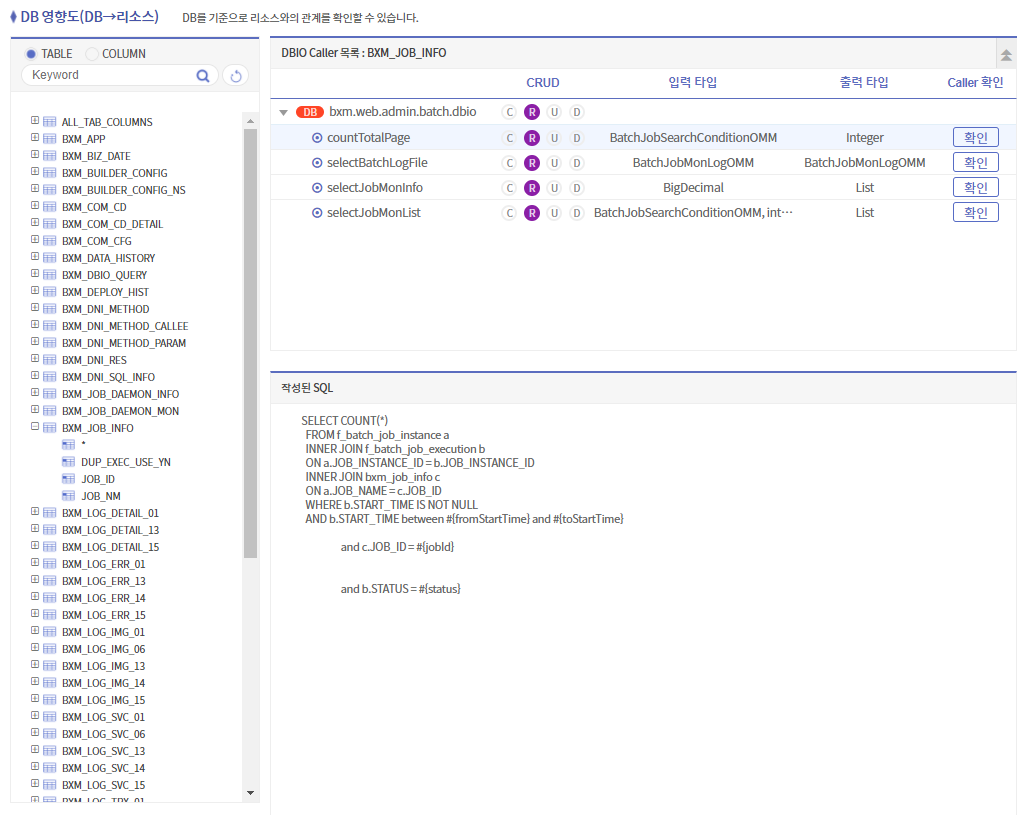Viewport: 1026px width, 815px height.
Task: Select the TABLE radio button
Action: coord(31,54)
